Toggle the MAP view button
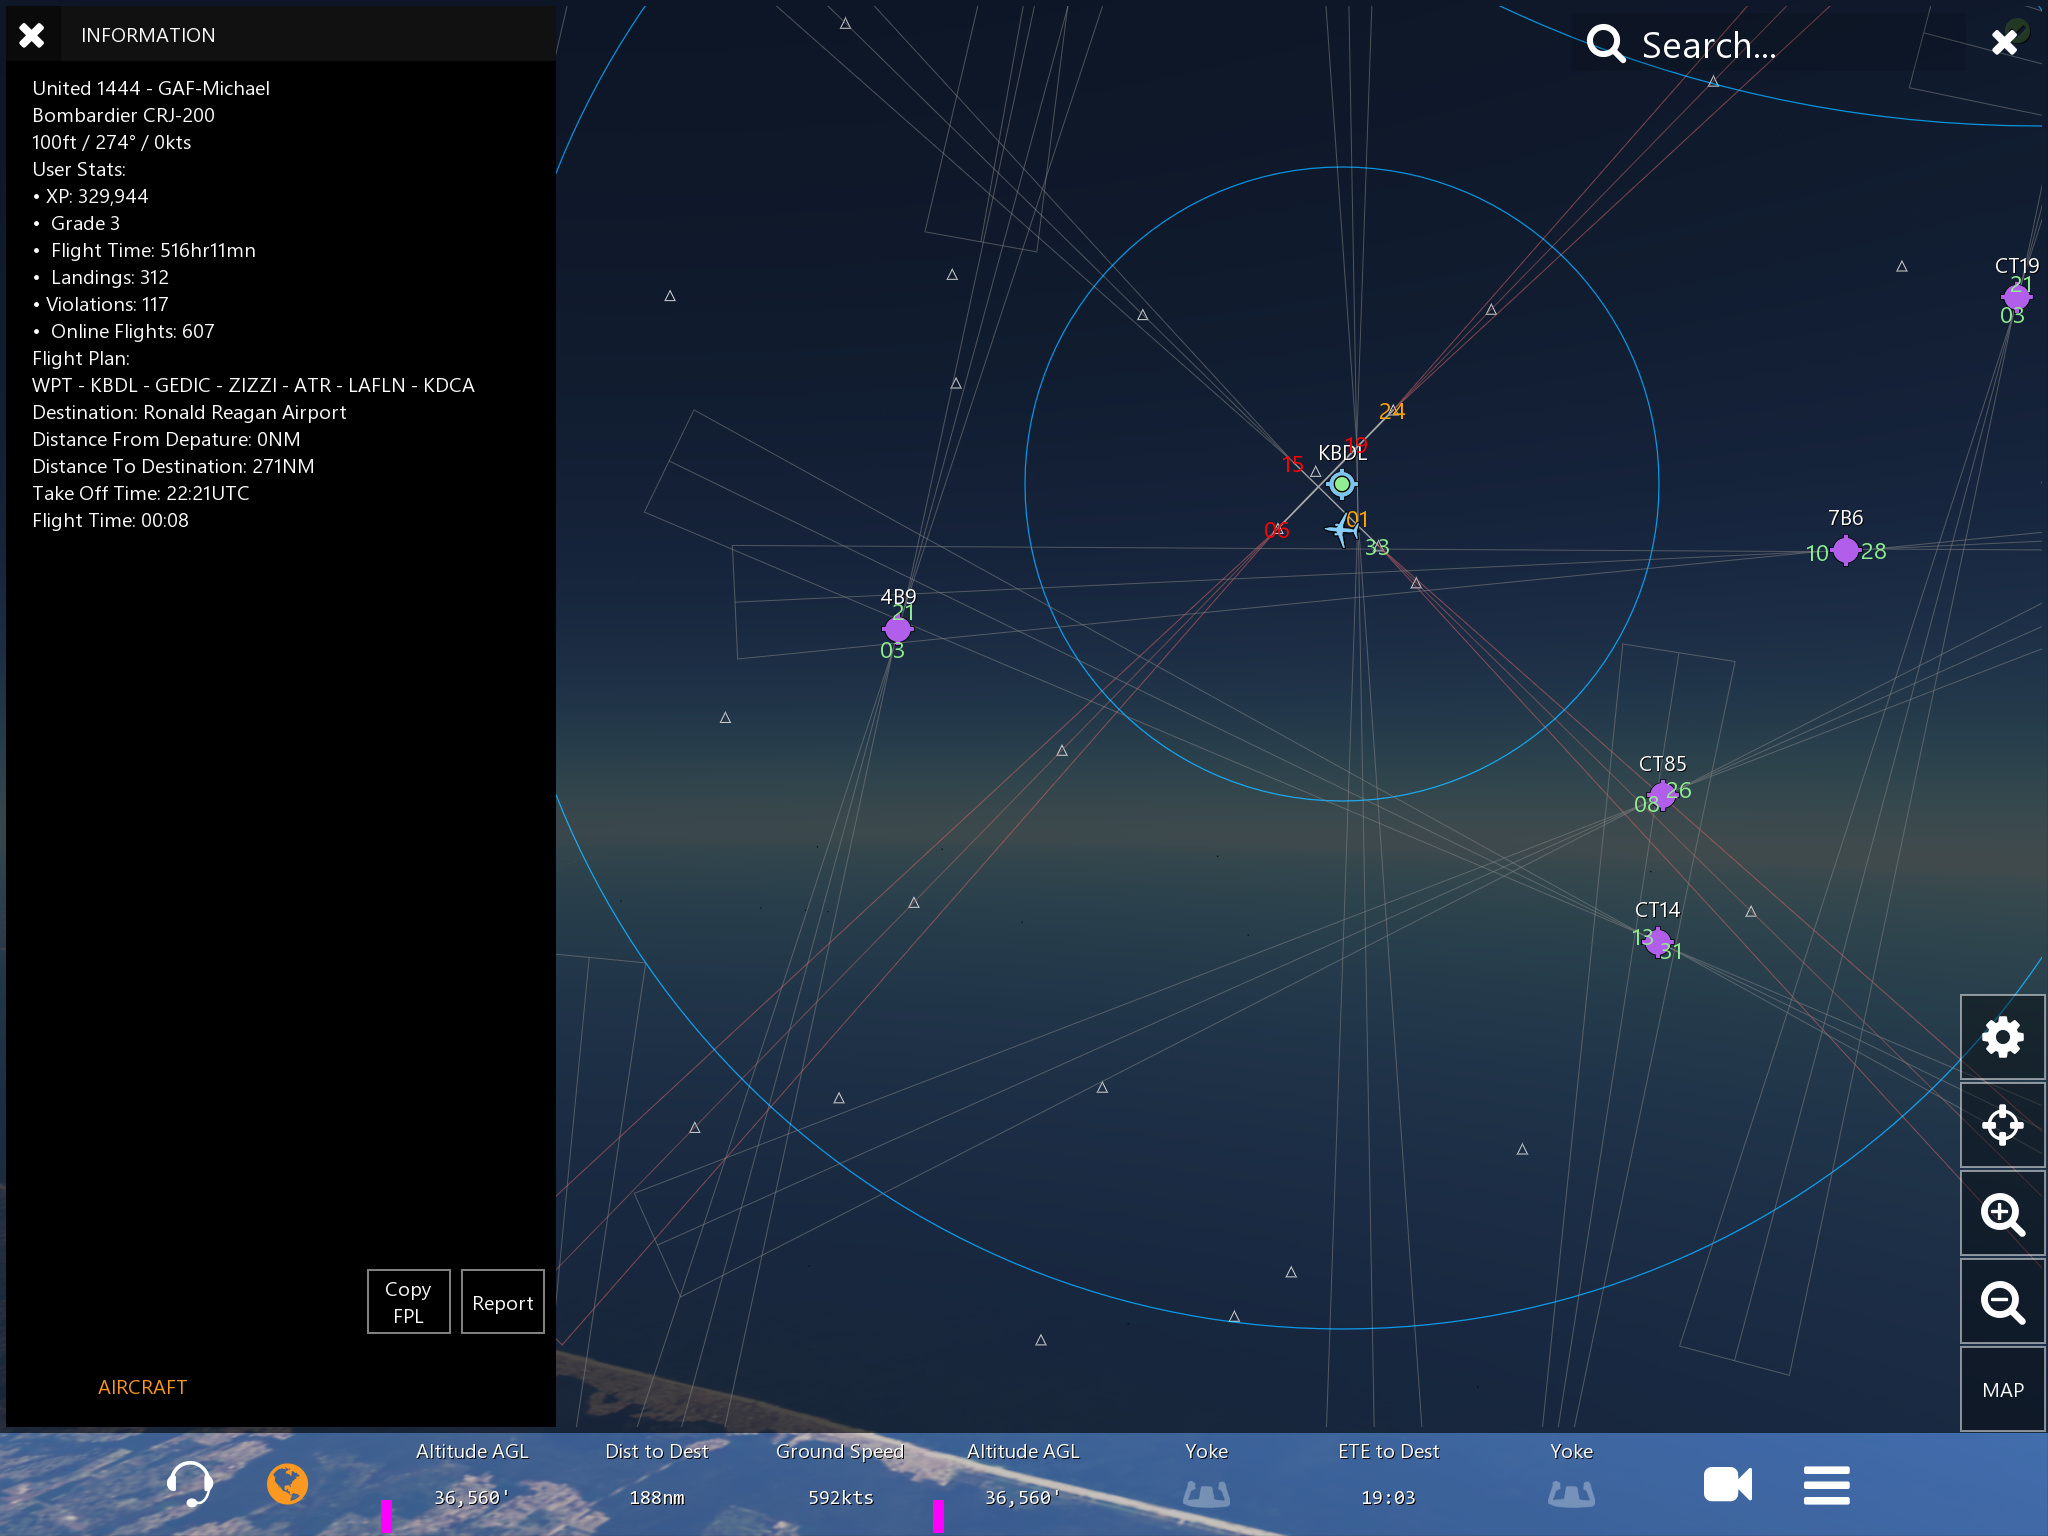The image size is (2048, 1536). [x=2002, y=1390]
